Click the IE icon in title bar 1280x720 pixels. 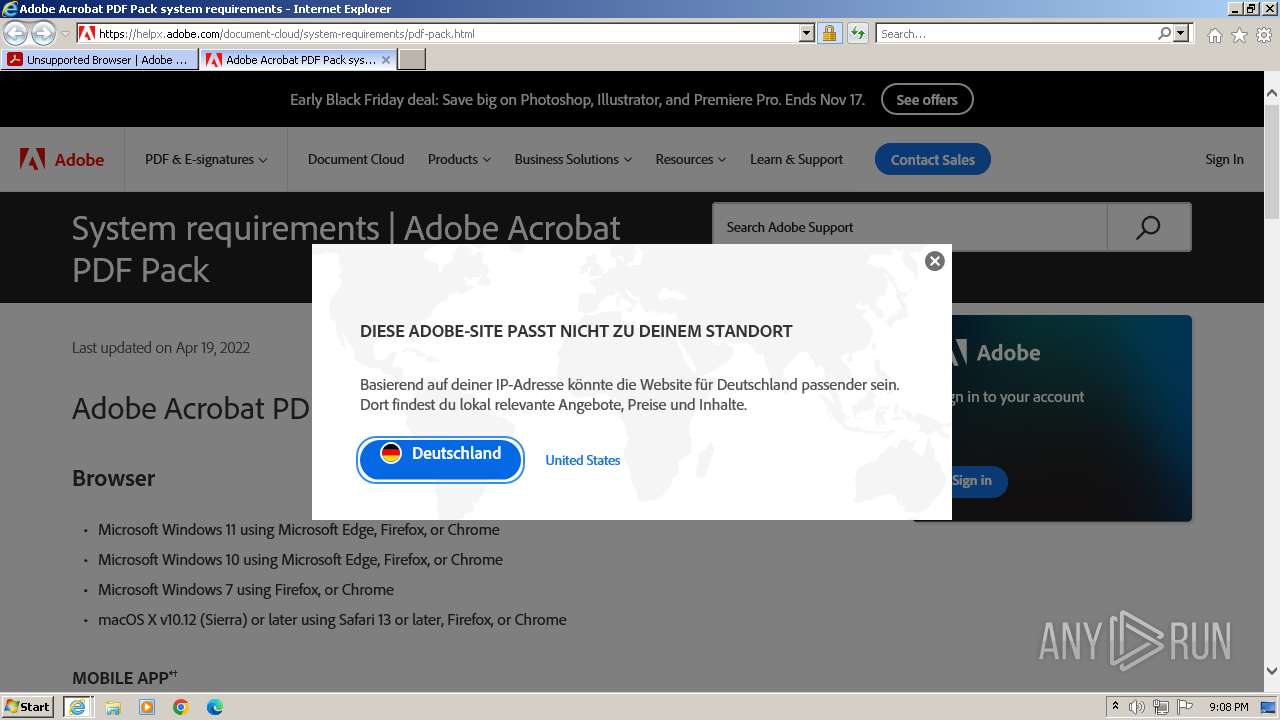click(10, 9)
